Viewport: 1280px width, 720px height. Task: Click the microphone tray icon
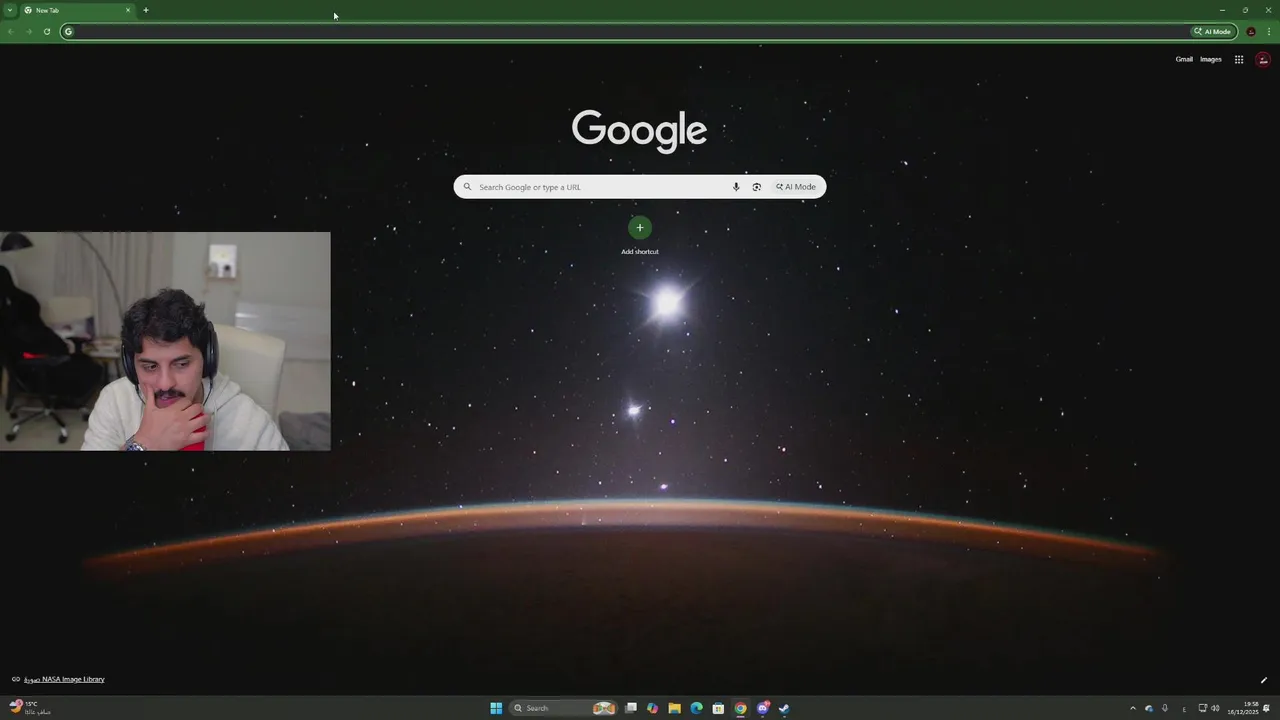1165,708
